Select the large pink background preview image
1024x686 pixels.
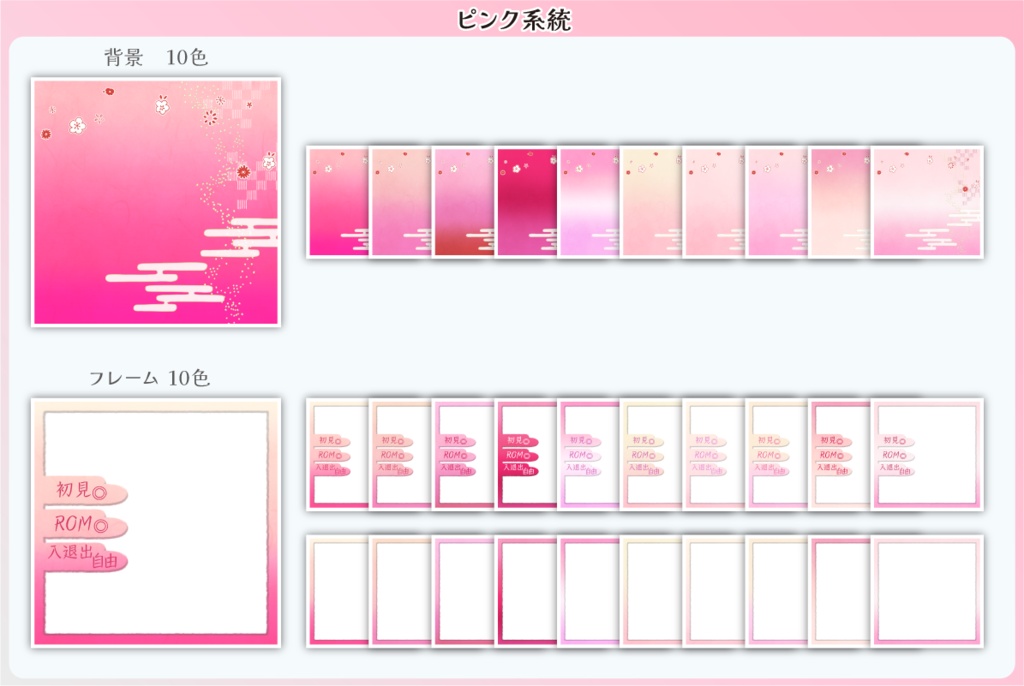[x=155, y=202]
